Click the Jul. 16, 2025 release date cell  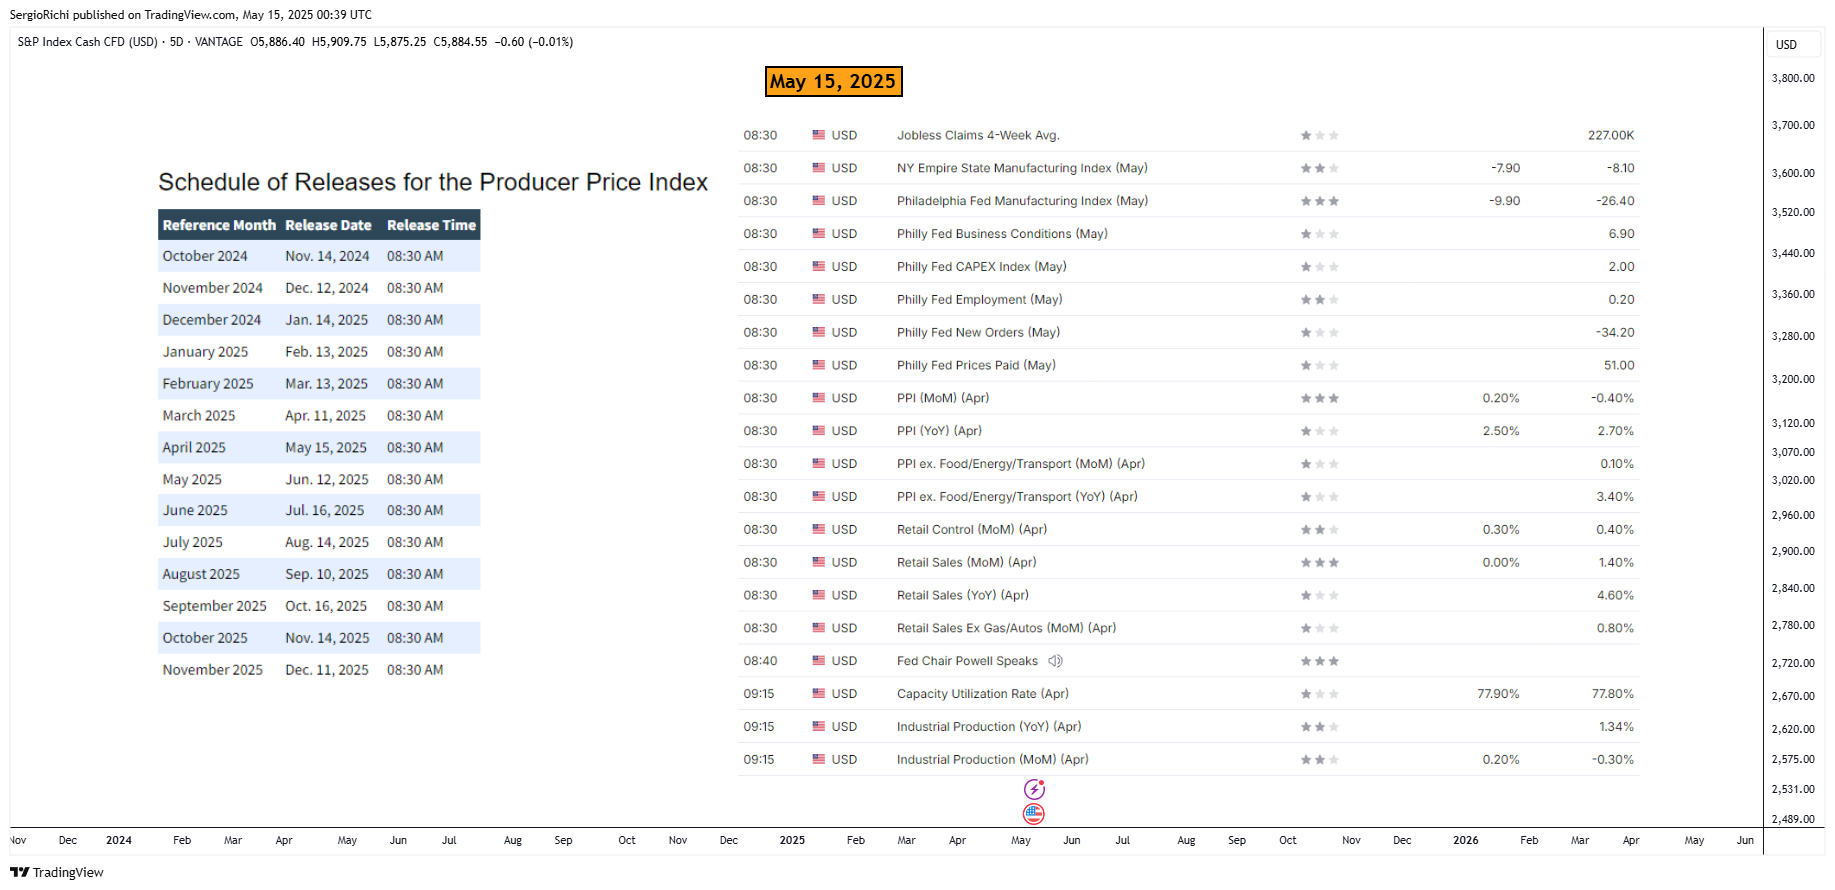click(x=325, y=510)
